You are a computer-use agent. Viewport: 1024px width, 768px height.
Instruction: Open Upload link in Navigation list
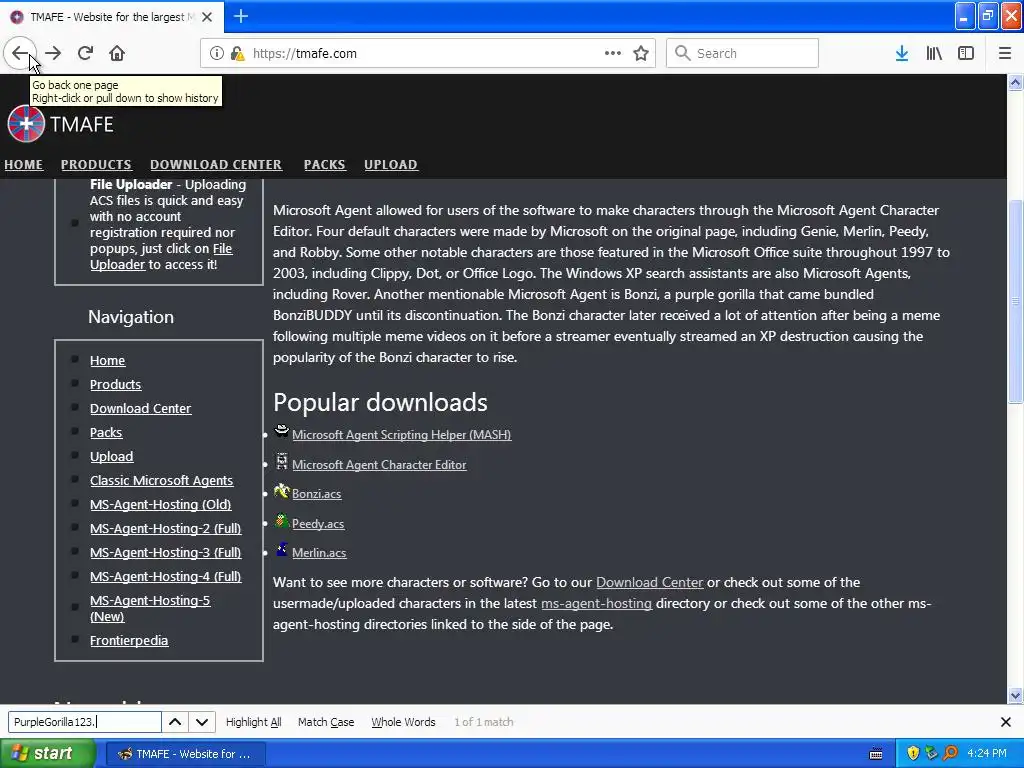coord(112,456)
